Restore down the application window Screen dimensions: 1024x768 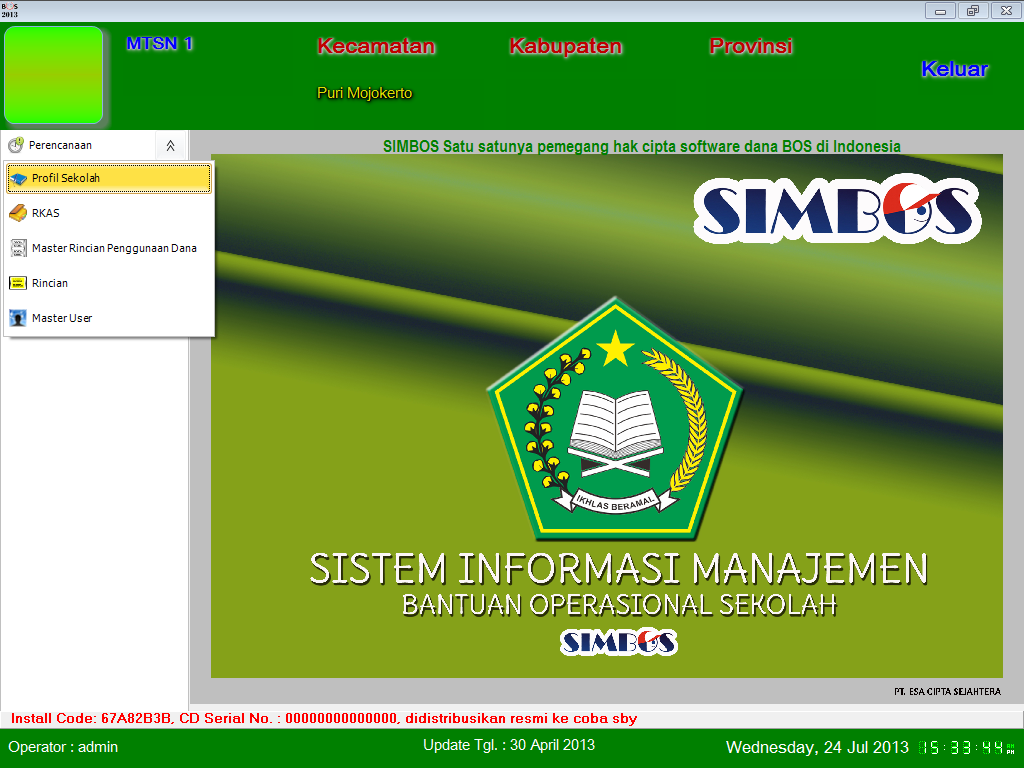click(973, 11)
